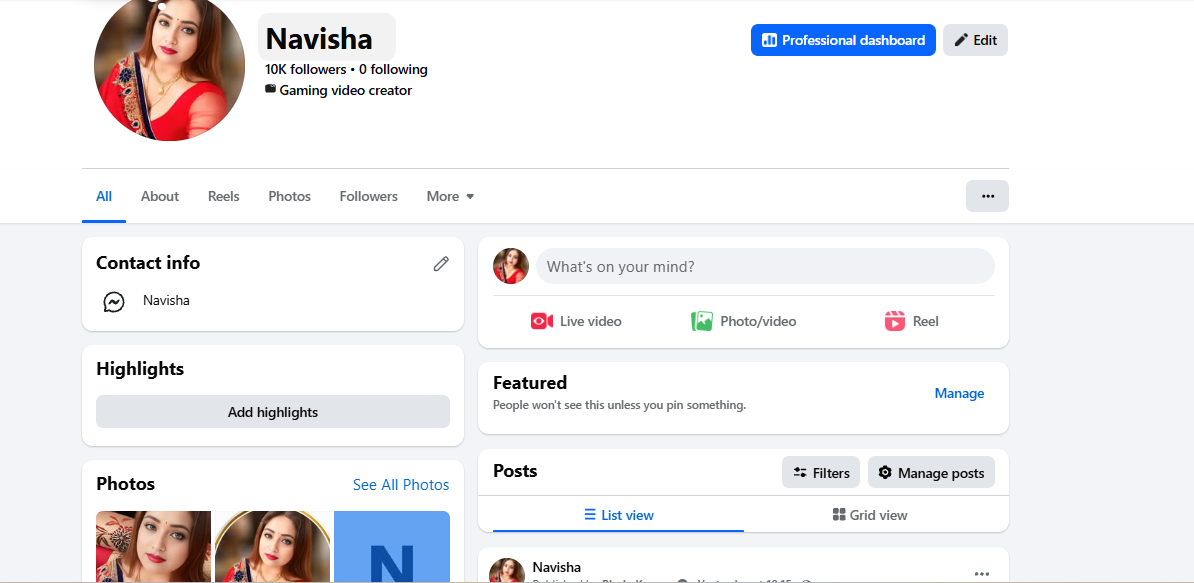Switch to Grid view
The image size is (1194, 583).
point(870,515)
